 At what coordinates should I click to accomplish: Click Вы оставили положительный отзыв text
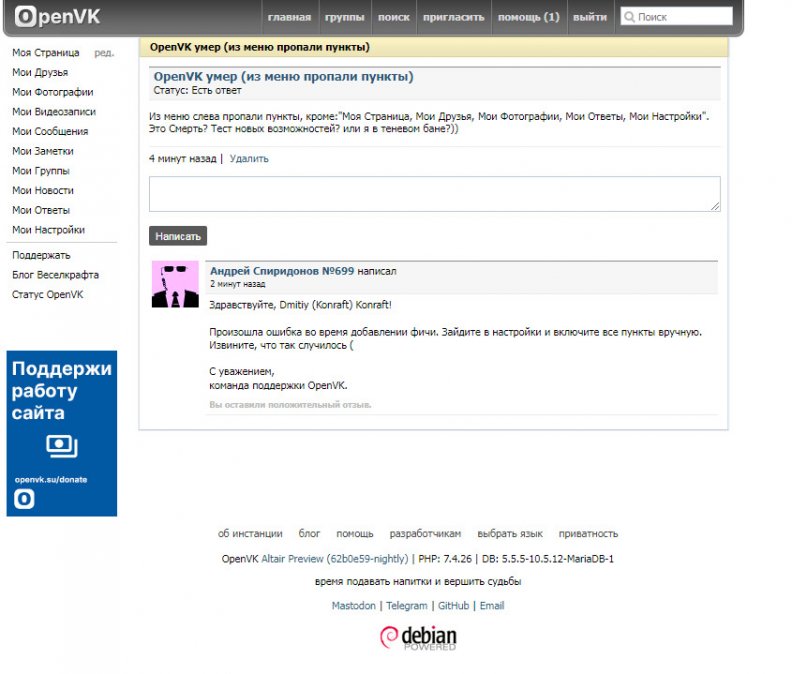[x=290, y=405]
